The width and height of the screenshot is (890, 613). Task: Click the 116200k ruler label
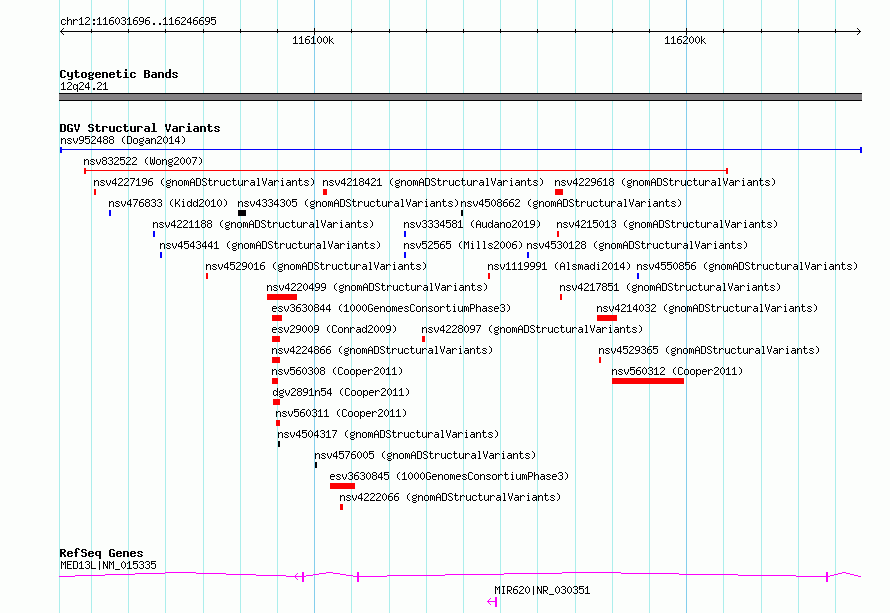pyautogui.click(x=685, y=40)
